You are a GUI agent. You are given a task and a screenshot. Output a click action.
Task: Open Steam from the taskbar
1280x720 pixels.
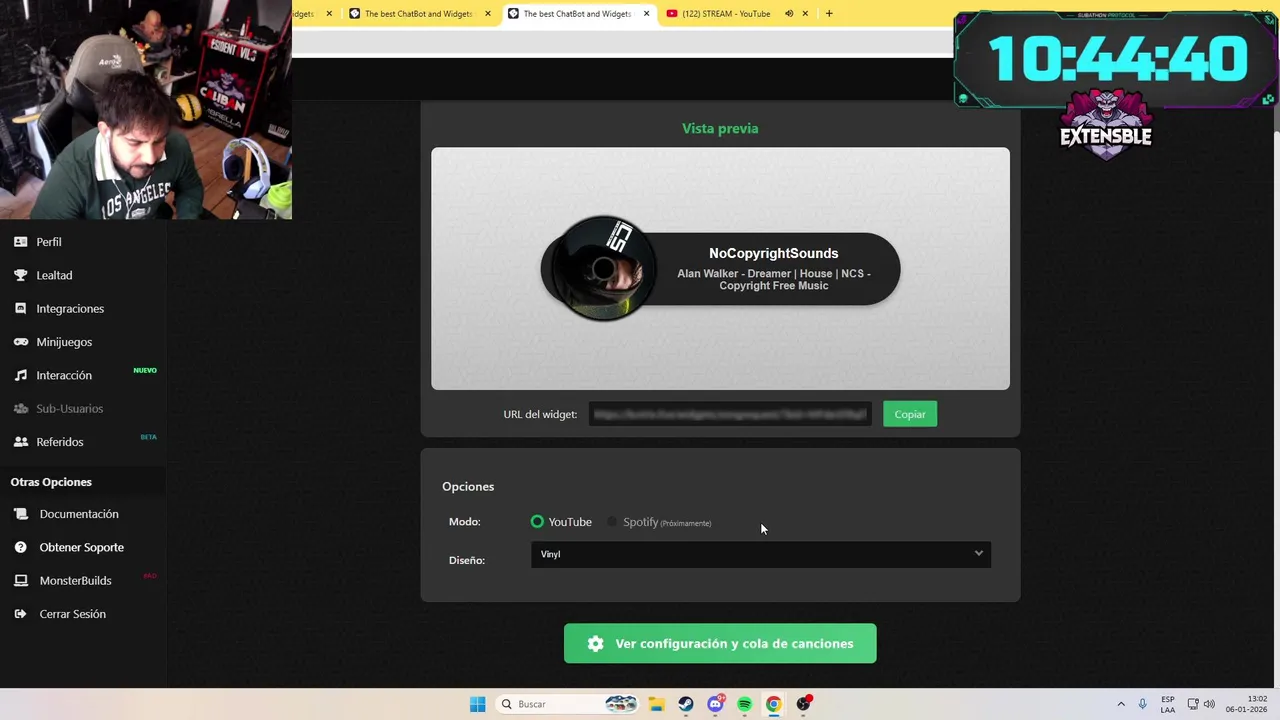click(685, 704)
